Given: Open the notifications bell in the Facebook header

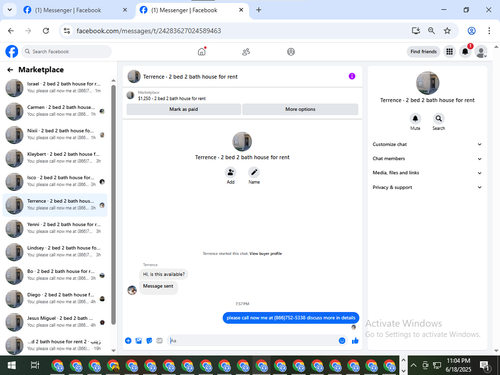Looking at the screenshot, I should tap(465, 52).
